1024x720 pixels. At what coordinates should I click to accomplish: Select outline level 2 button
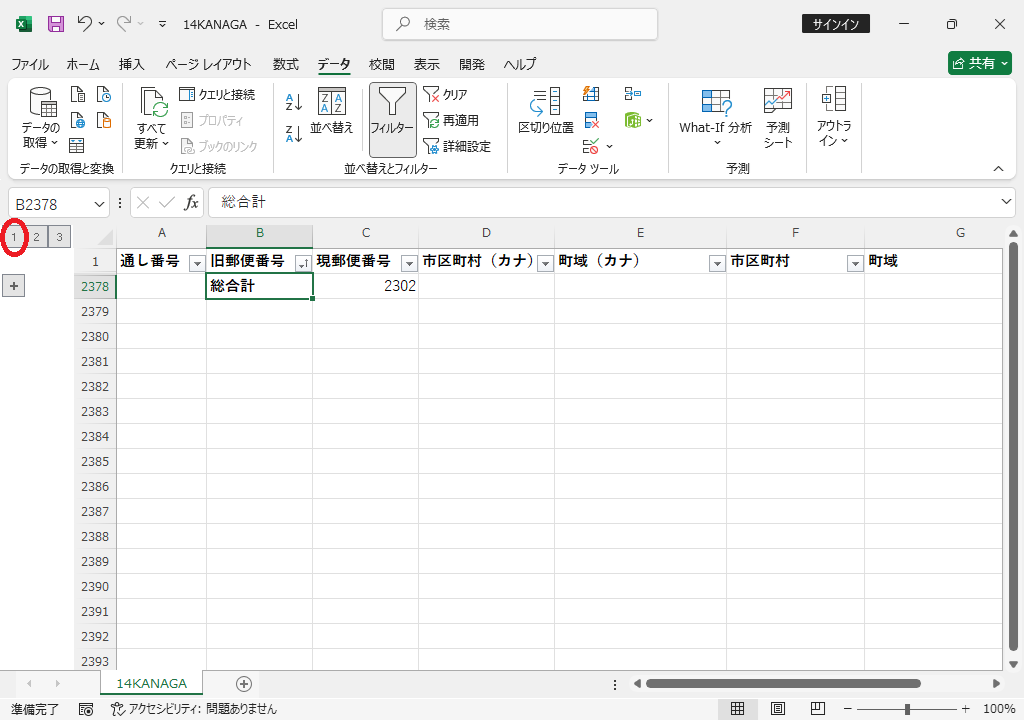(x=37, y=237)
